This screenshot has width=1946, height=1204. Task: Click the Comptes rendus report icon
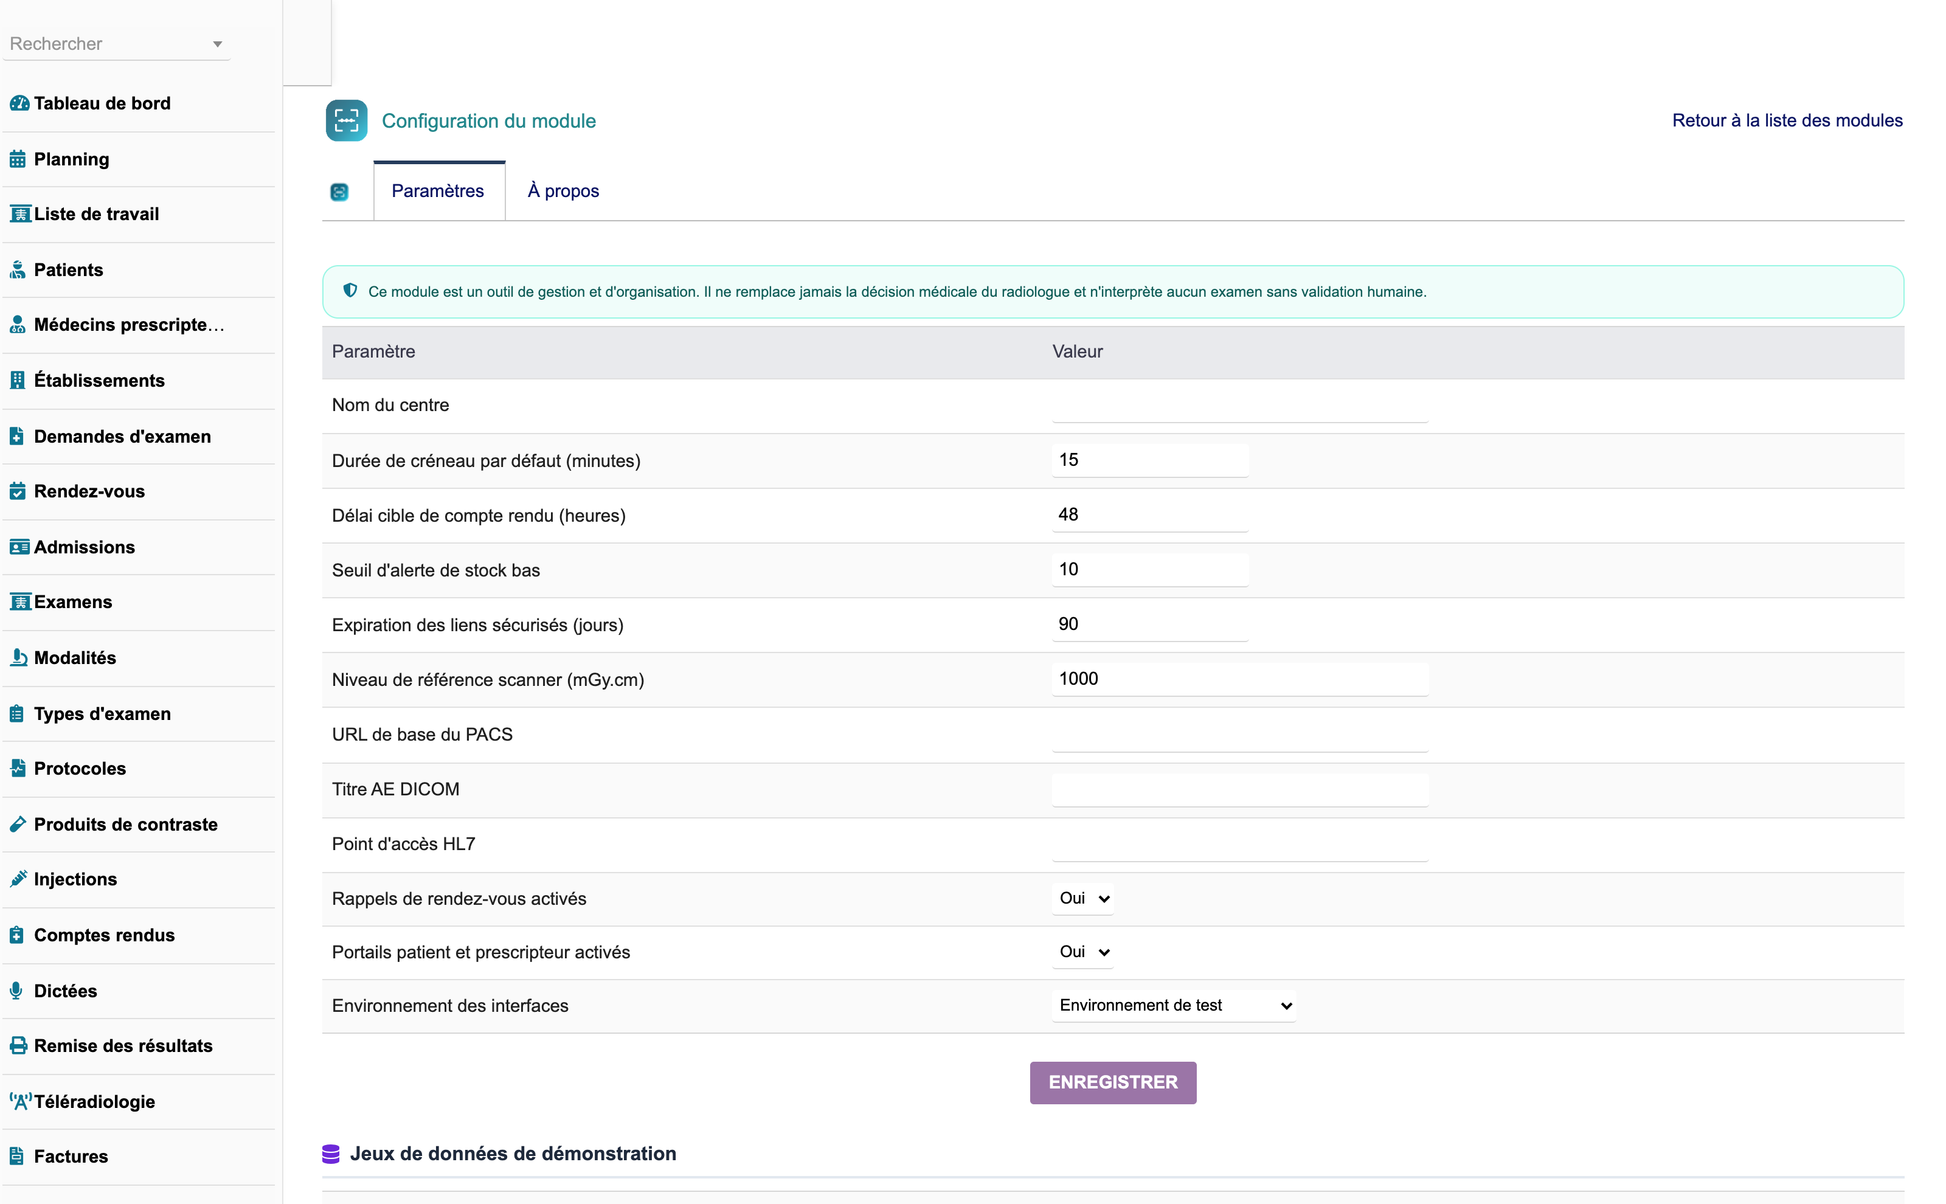[x=17, y=935]
